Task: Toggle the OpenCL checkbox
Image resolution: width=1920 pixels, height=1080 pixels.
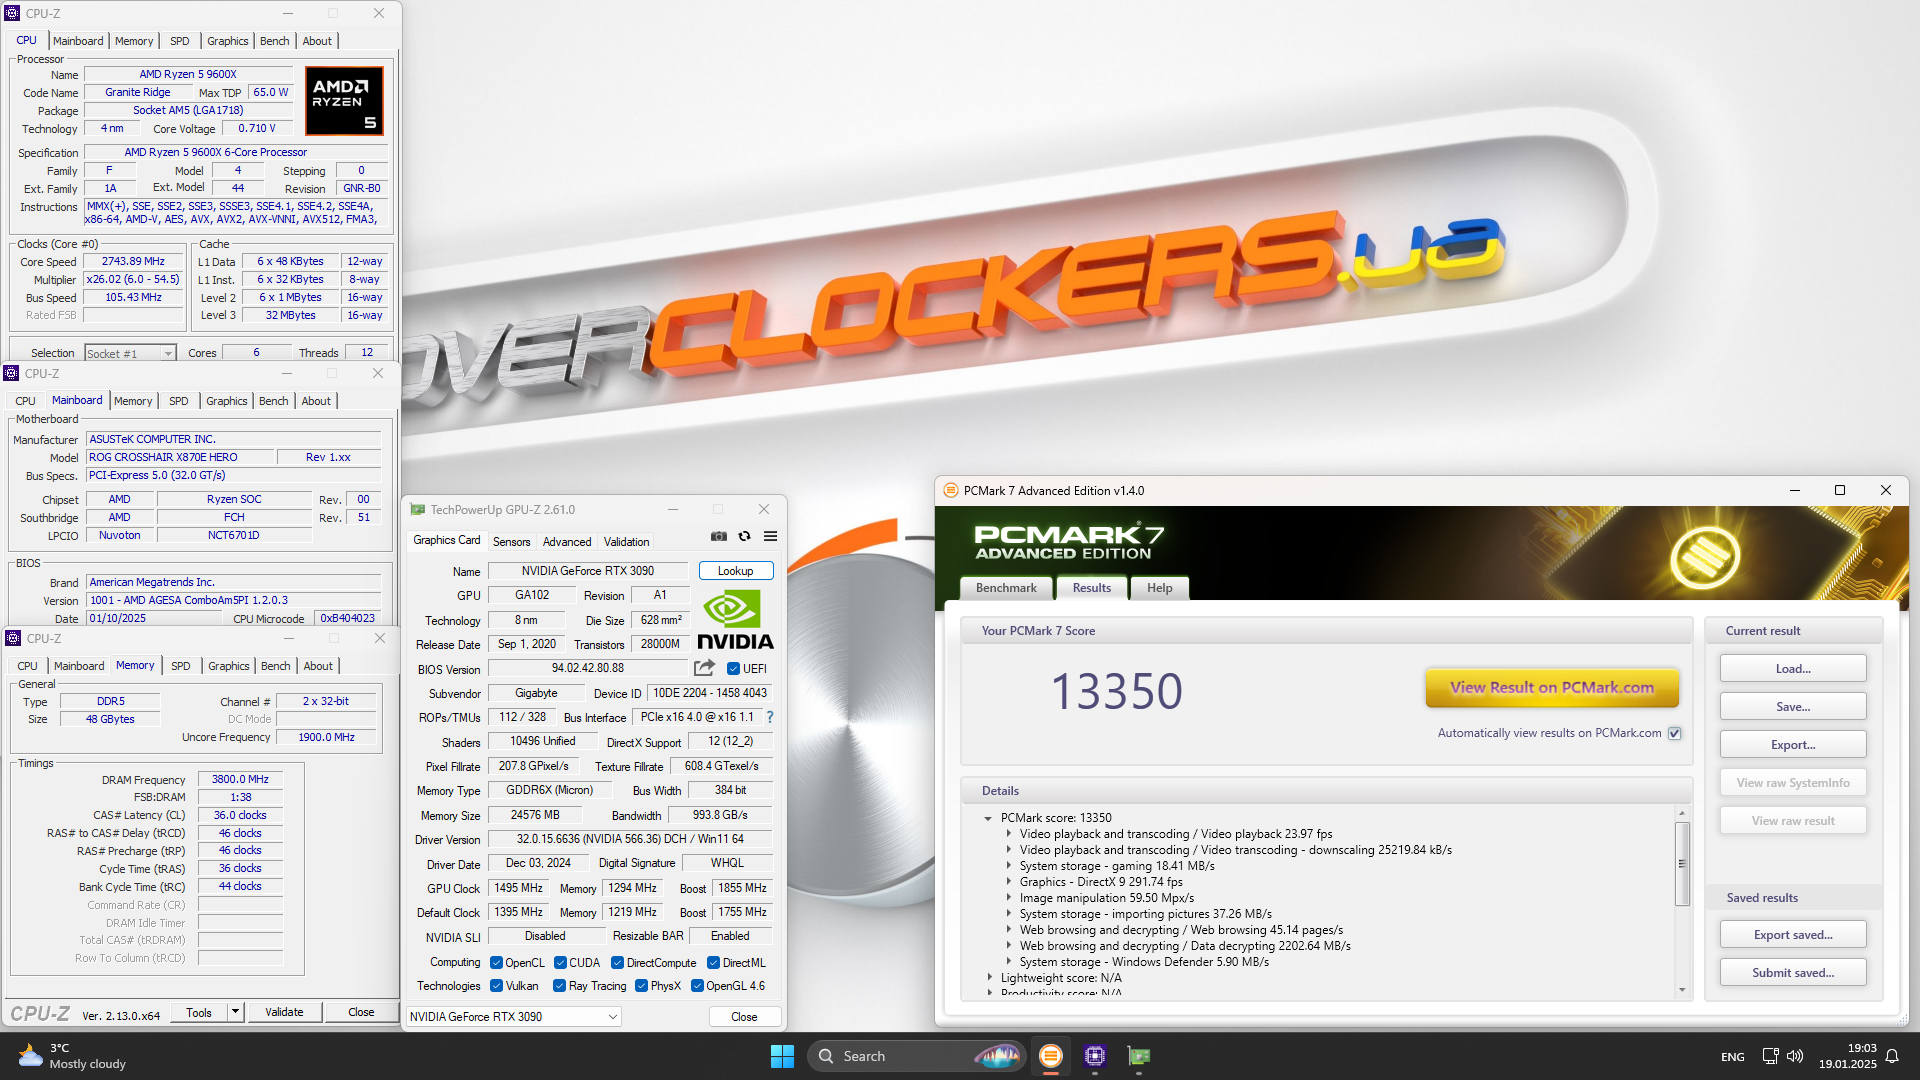Action: (496, 963)
